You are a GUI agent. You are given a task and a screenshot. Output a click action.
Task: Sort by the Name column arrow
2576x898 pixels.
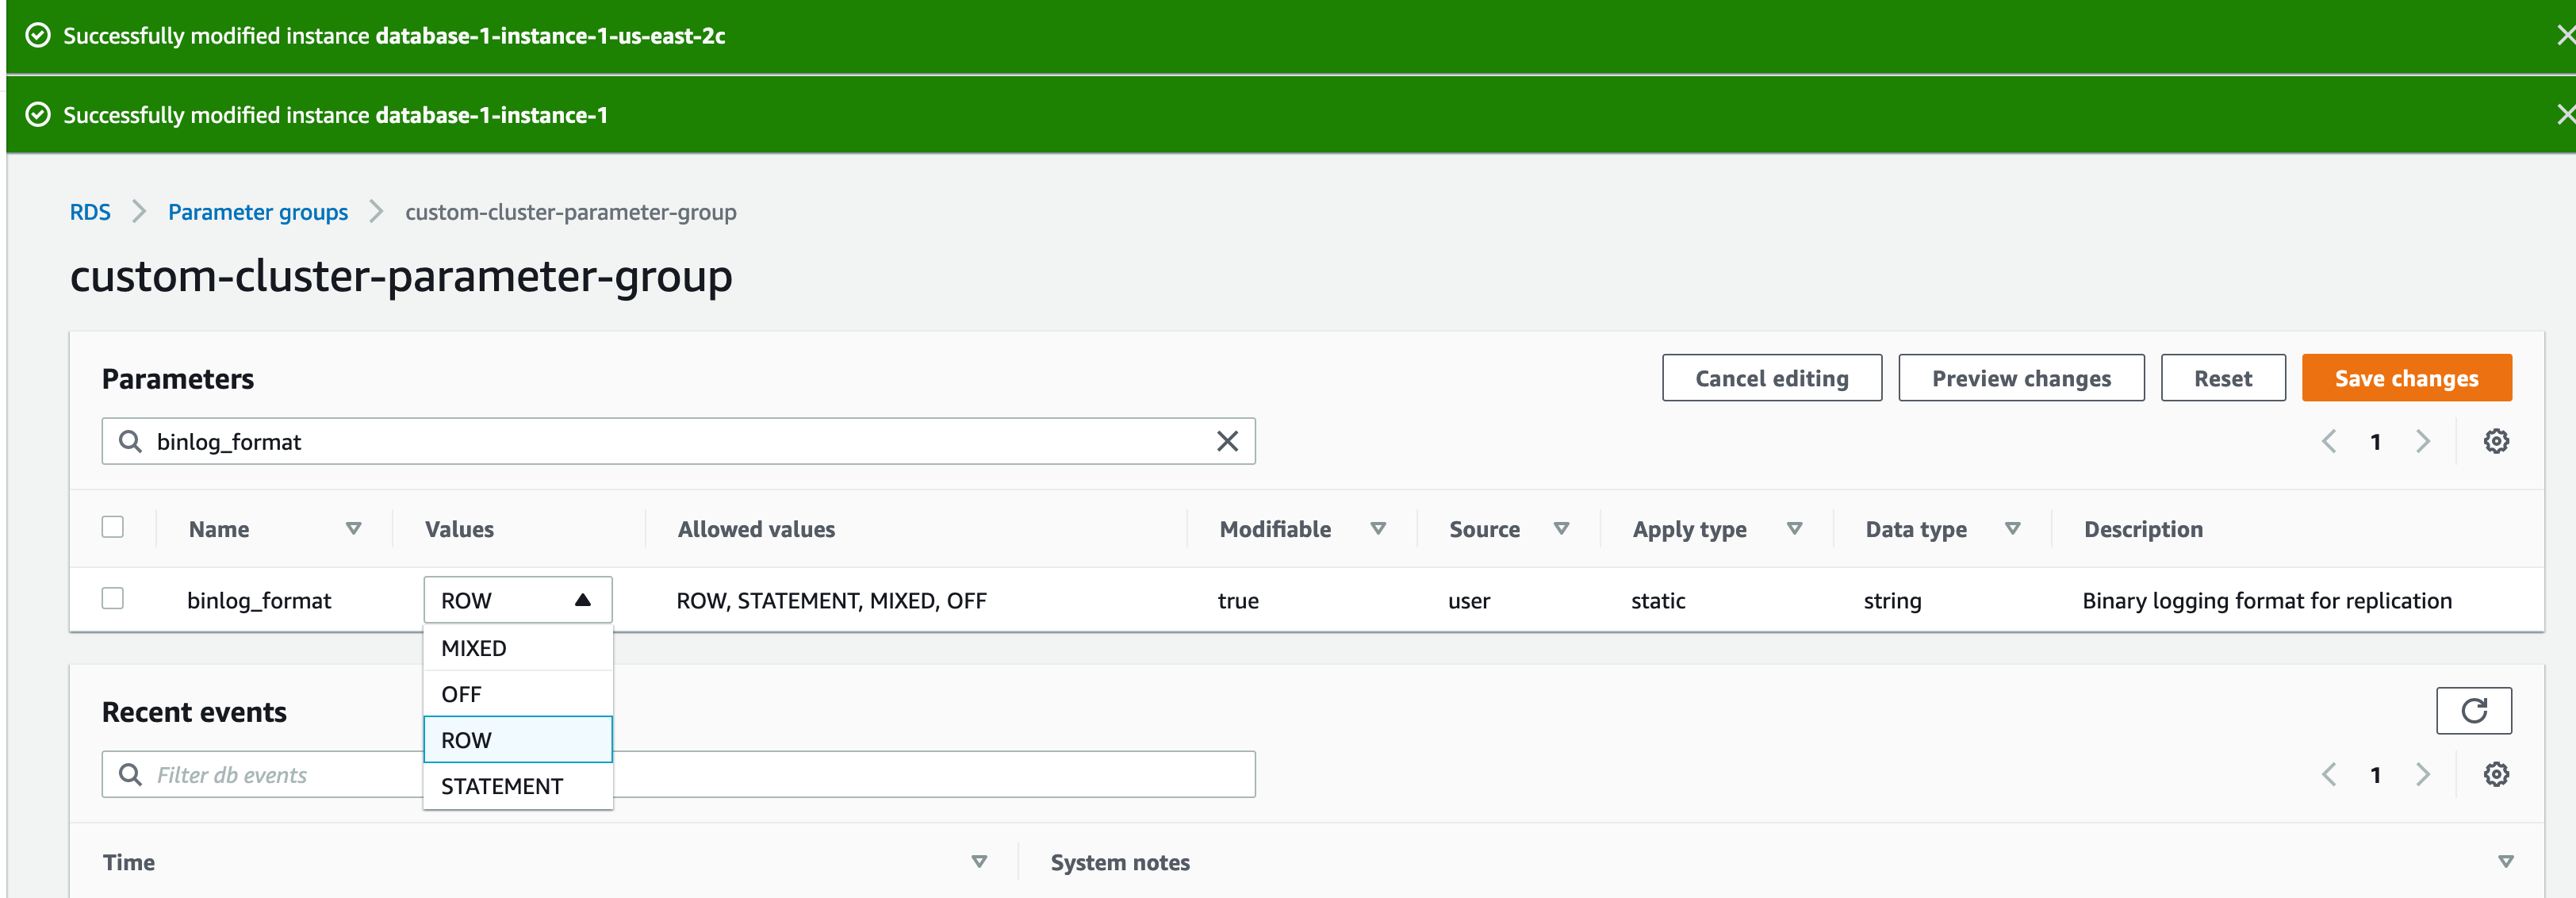click(353, 528)
